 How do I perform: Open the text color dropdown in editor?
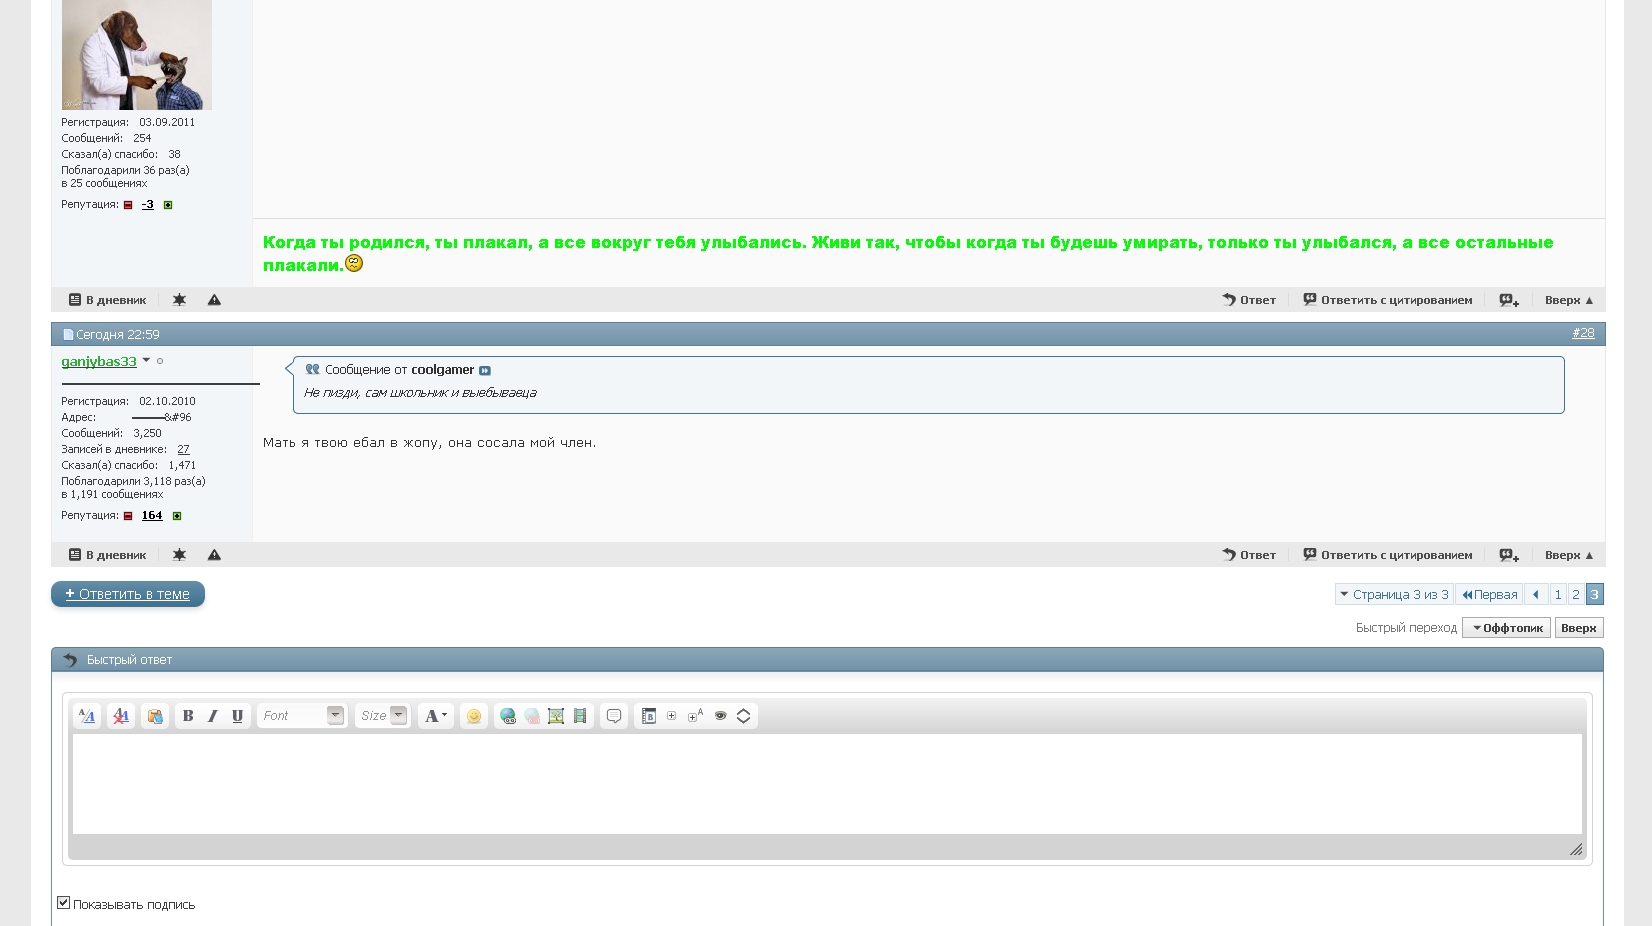tap(436, 716)
